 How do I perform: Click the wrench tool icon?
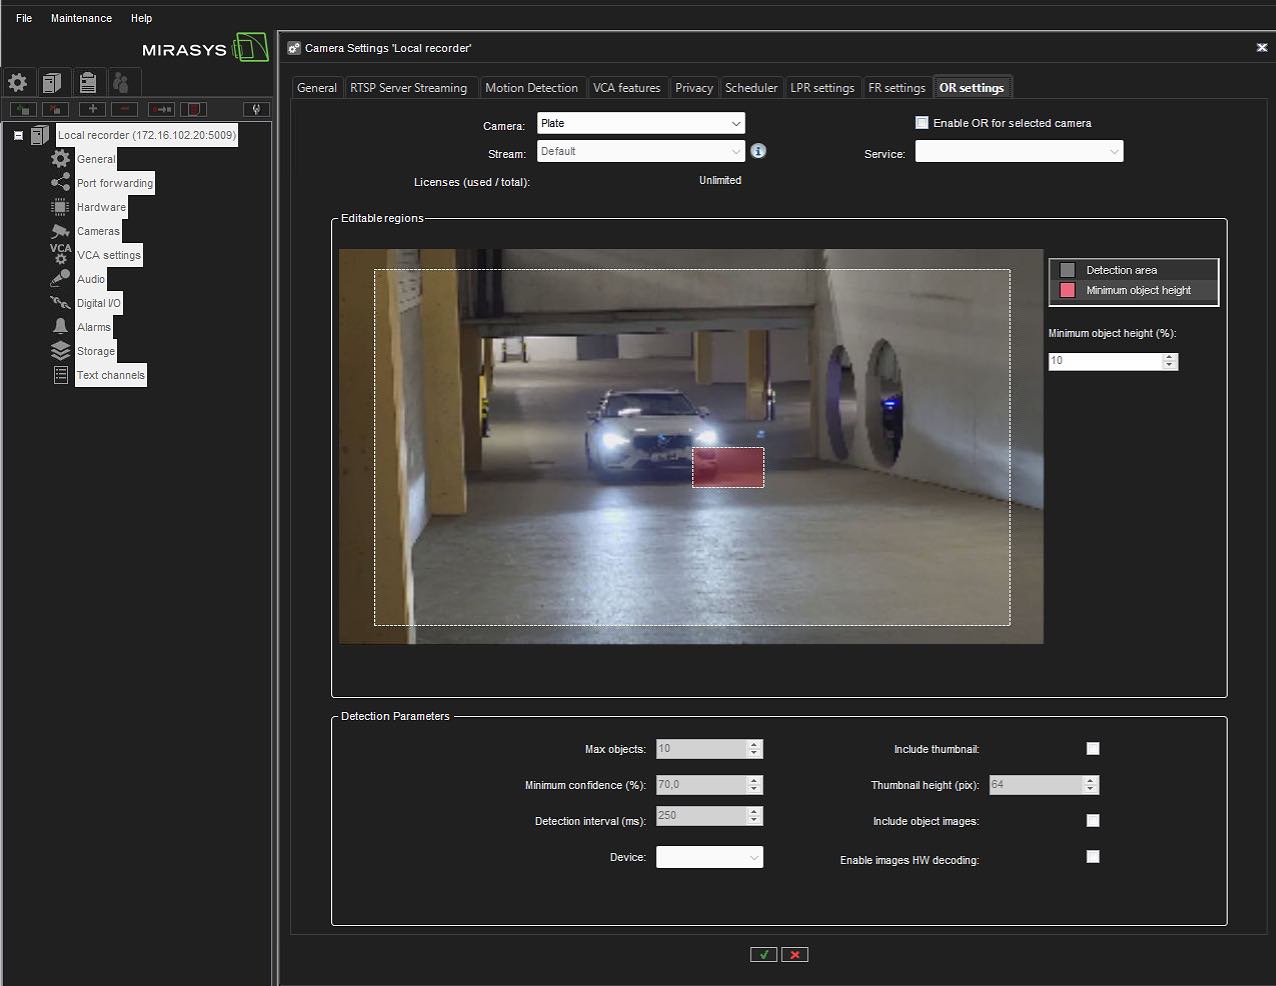[x=256, y=109]
